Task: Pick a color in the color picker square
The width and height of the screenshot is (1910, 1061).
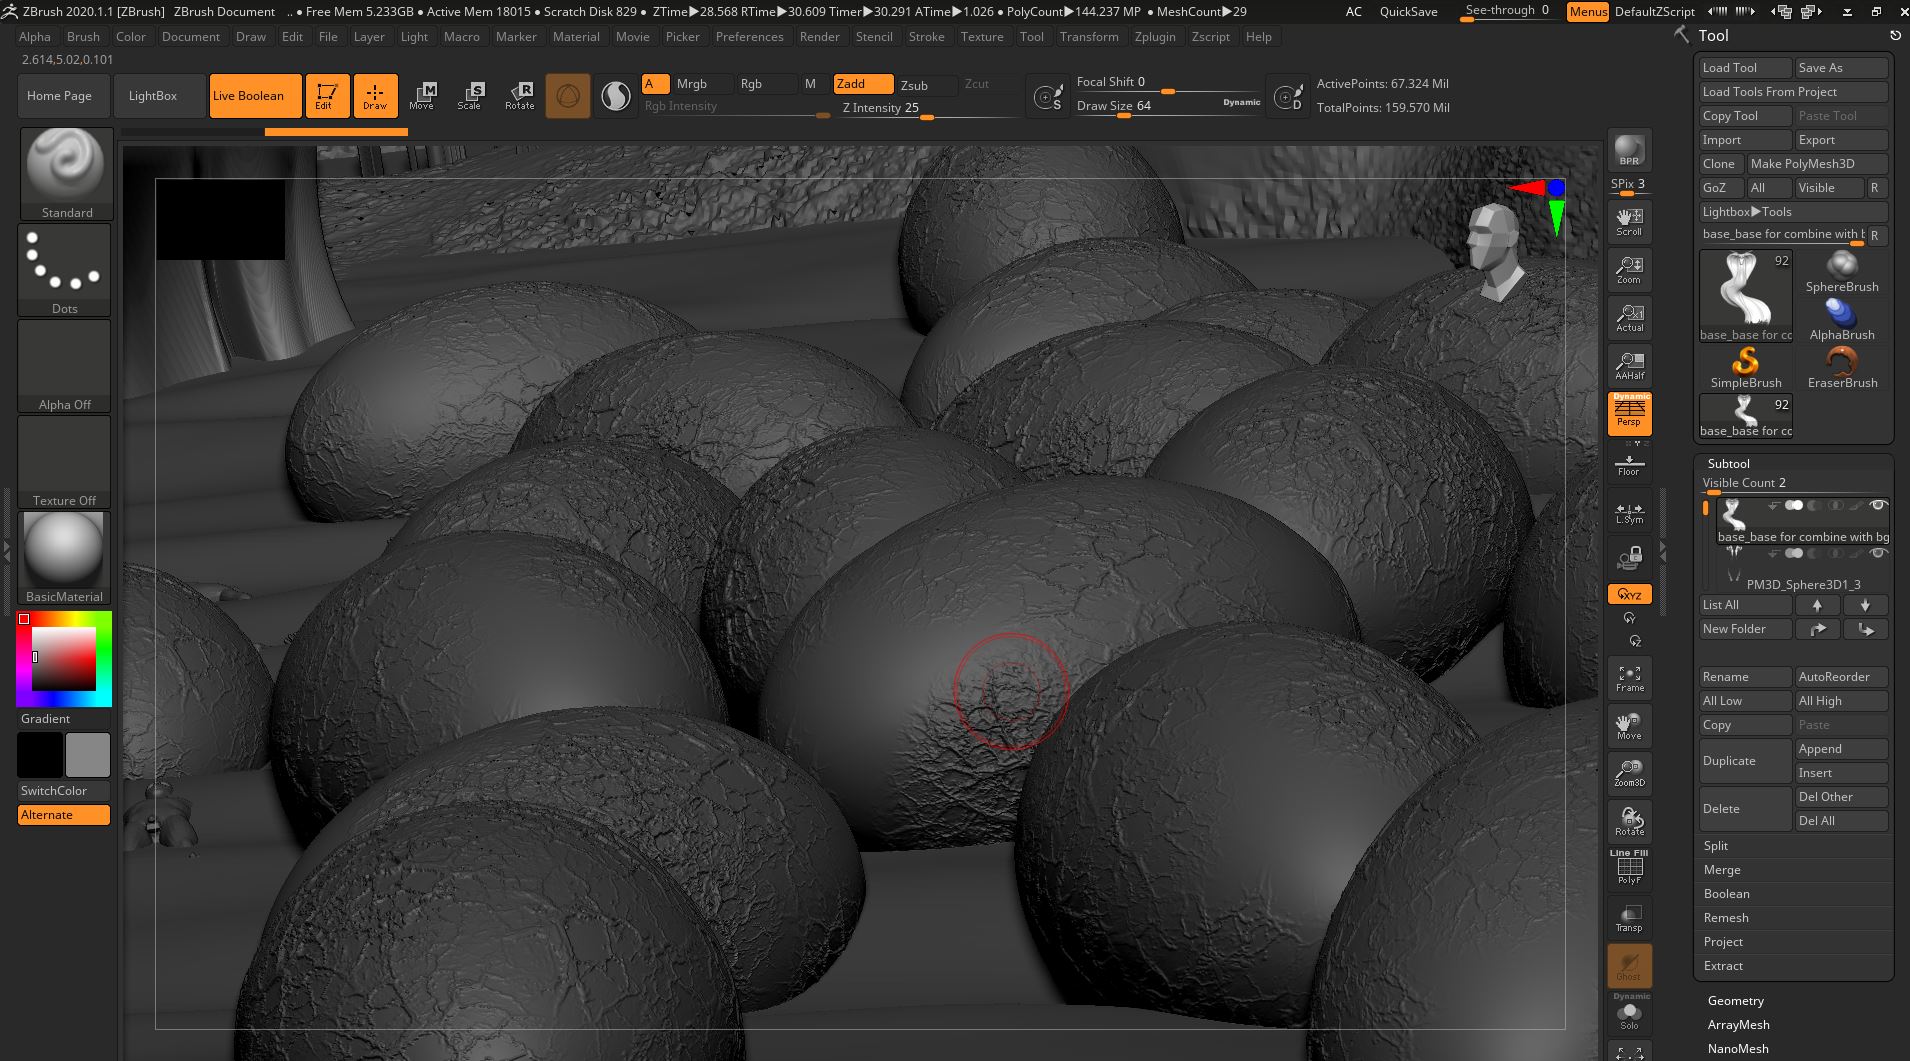Action: (65, 659)
